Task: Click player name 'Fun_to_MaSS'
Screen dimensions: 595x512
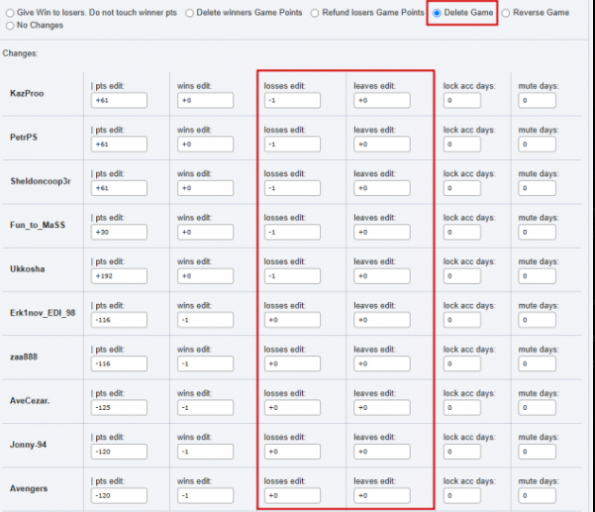Action: (38, 225)
